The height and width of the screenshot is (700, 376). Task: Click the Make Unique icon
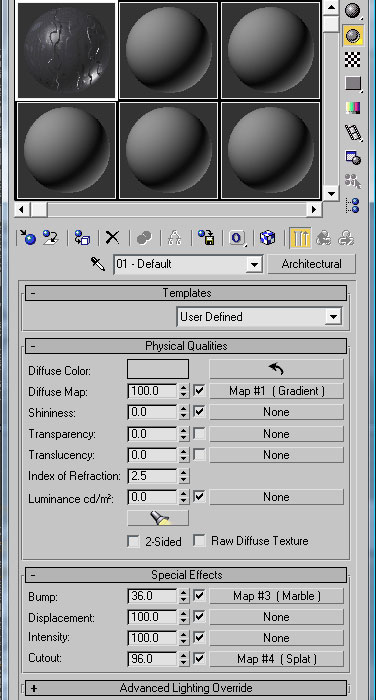[174, 238]
